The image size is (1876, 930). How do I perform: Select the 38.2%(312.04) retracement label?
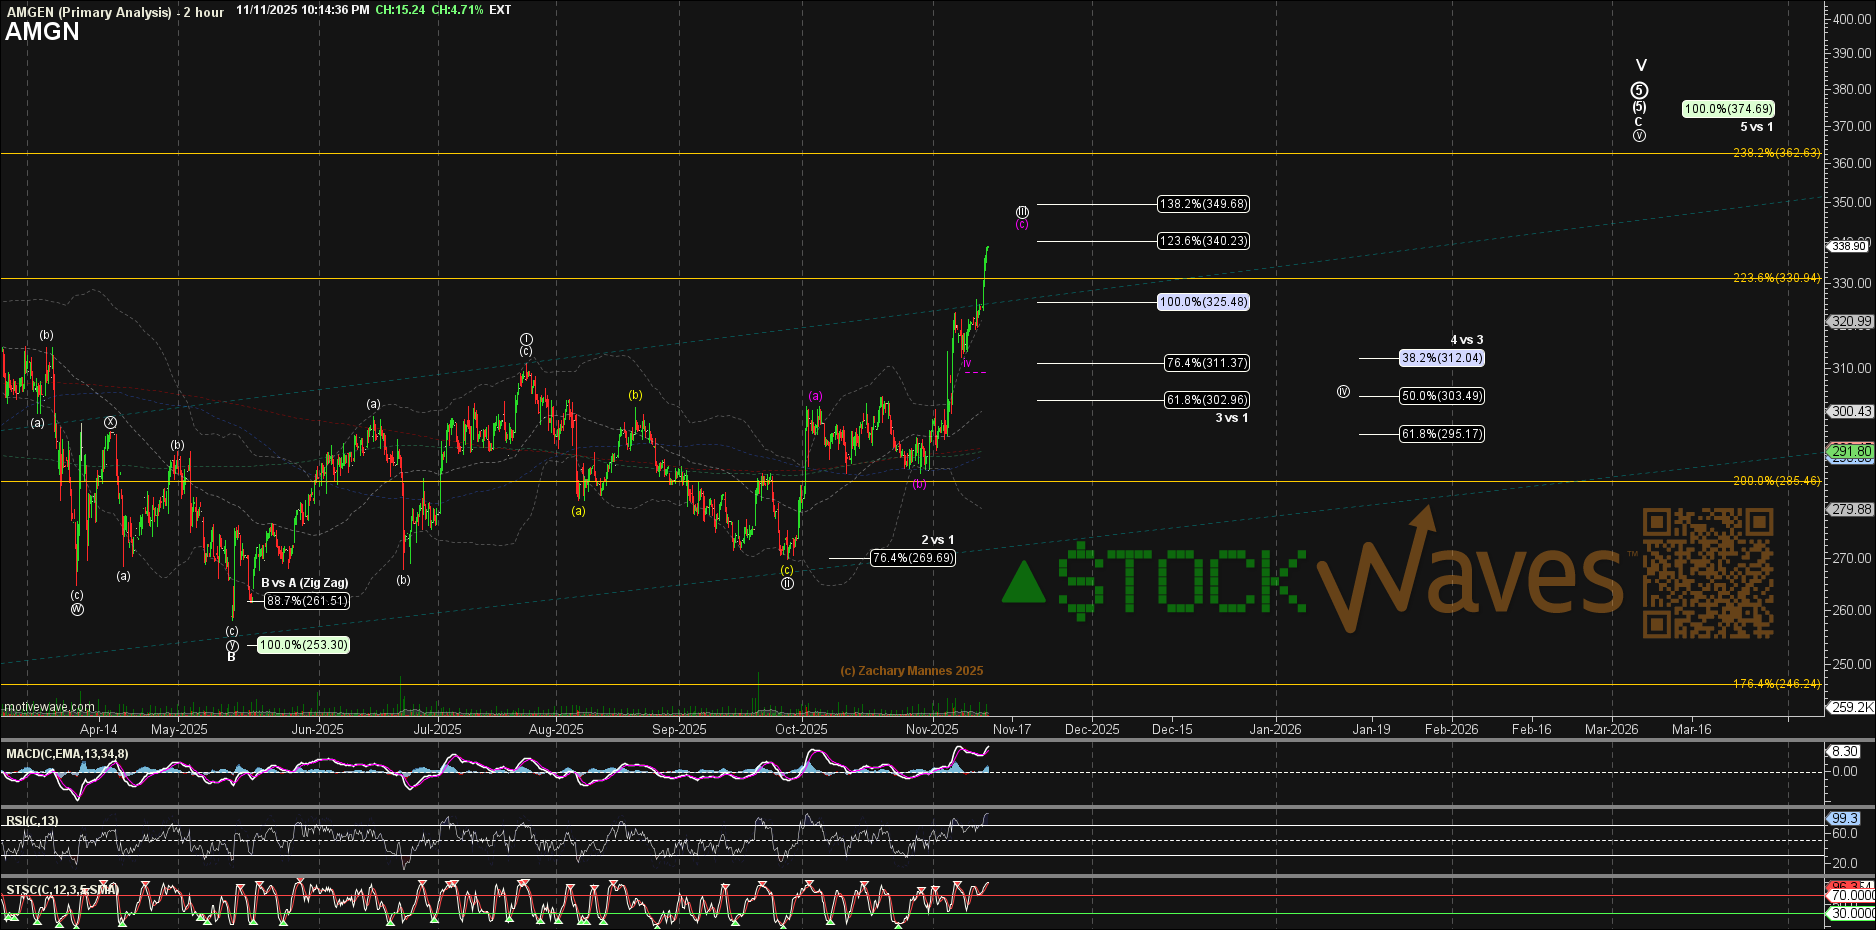(x=1441, y=358)
